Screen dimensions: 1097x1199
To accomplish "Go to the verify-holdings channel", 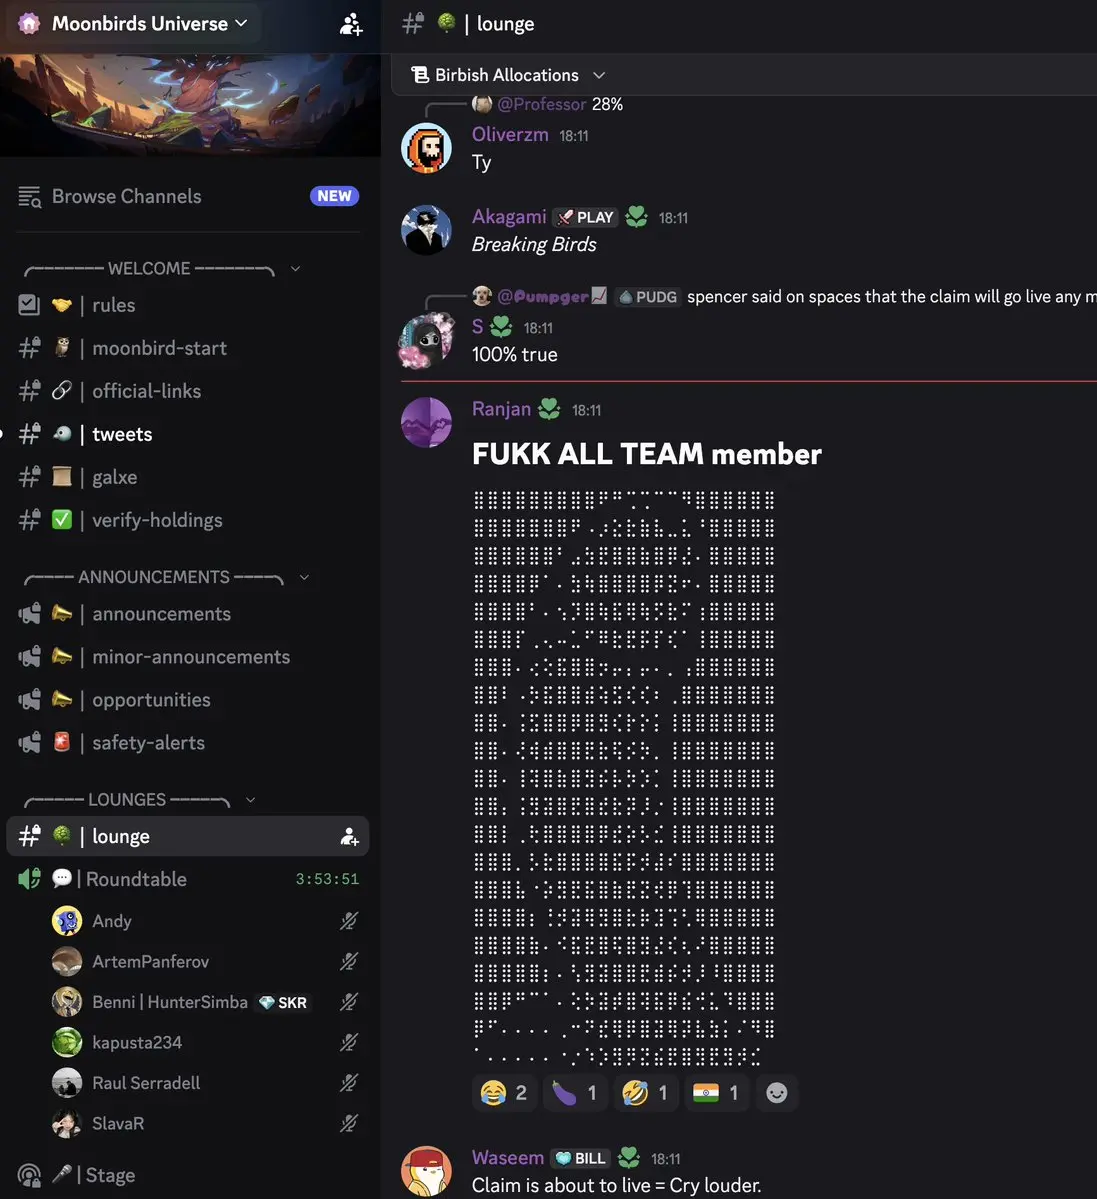I will click(x=188, y=520).
